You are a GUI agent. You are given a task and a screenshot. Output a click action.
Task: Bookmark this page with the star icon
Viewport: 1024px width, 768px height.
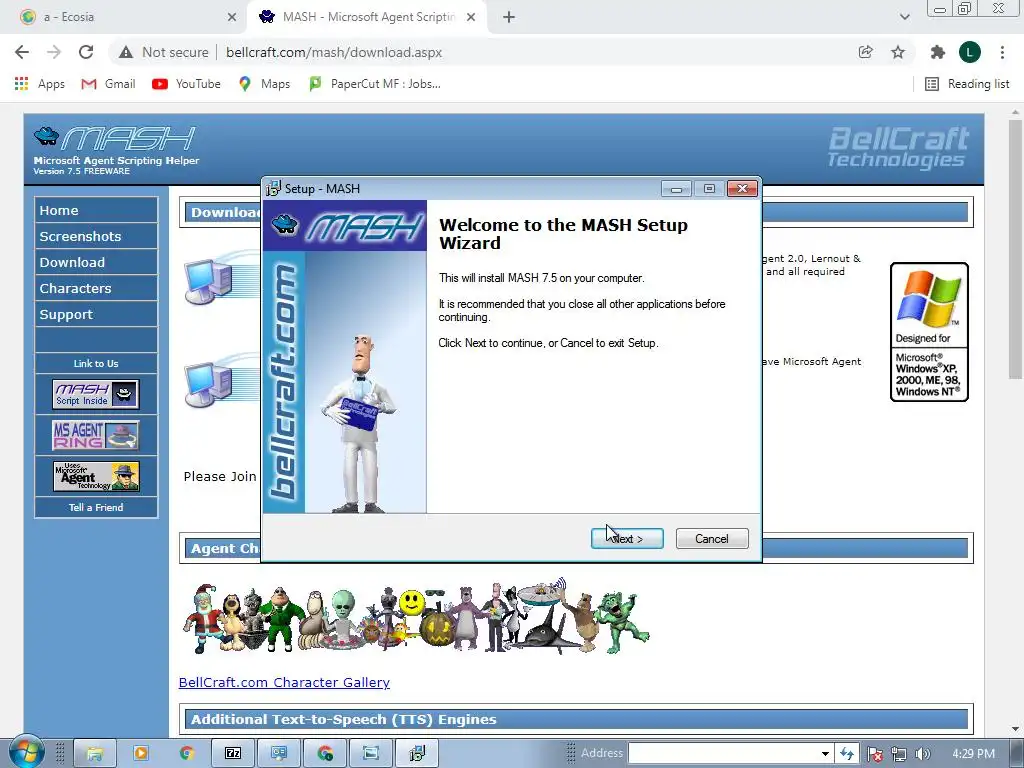(898, 52)
